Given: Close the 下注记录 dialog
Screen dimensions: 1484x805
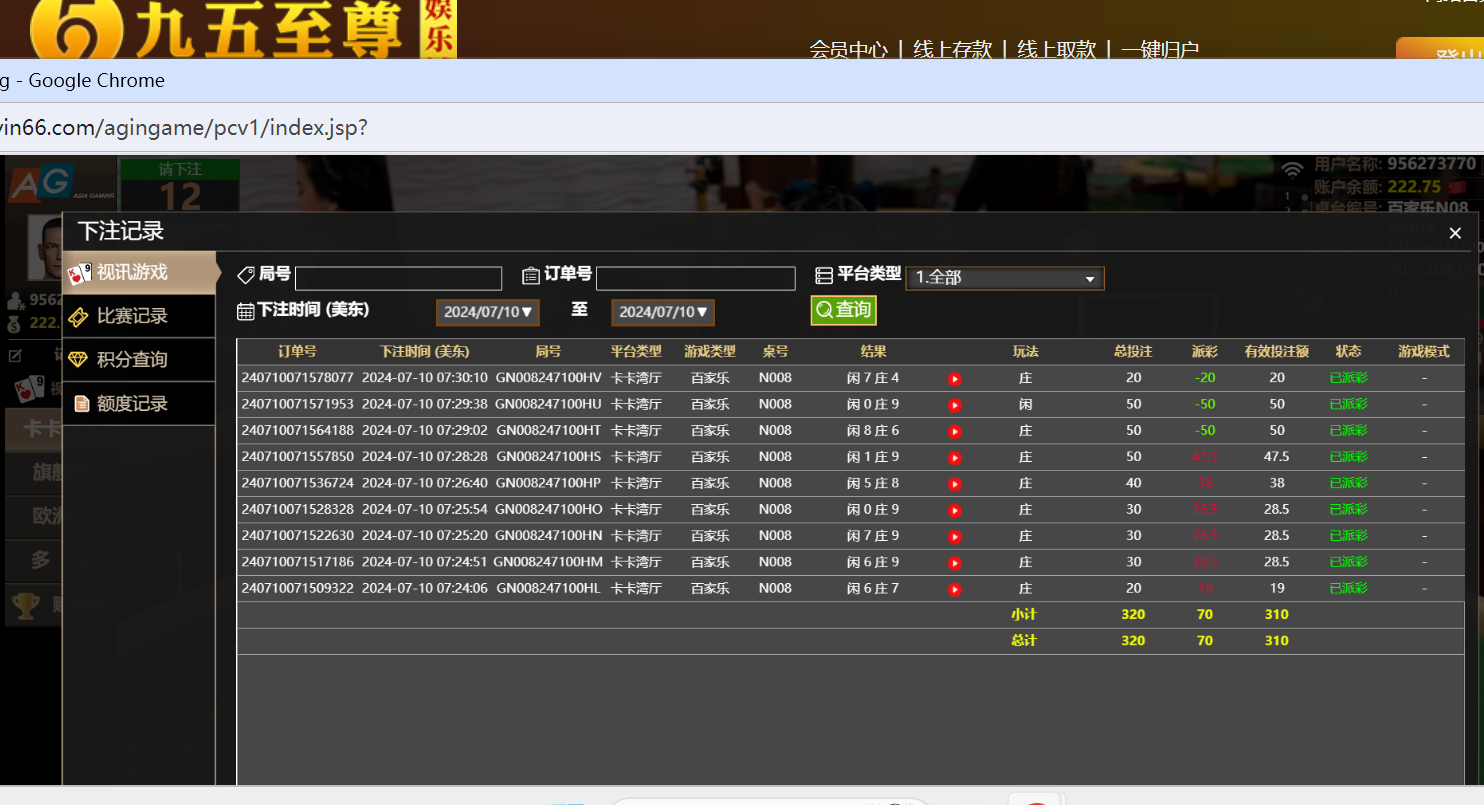Looking at the screenshot, I should point(1455,233).
